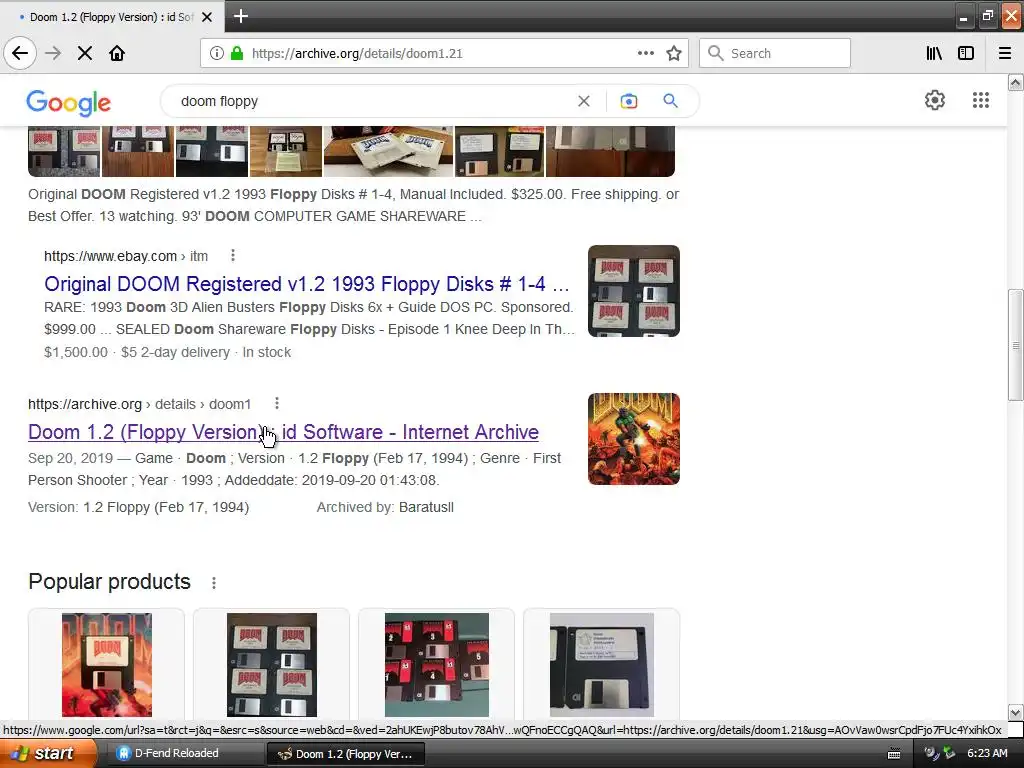Open the browser home page icon
The height and width of the screenshot is (768, 1024).
coord(117,53)
